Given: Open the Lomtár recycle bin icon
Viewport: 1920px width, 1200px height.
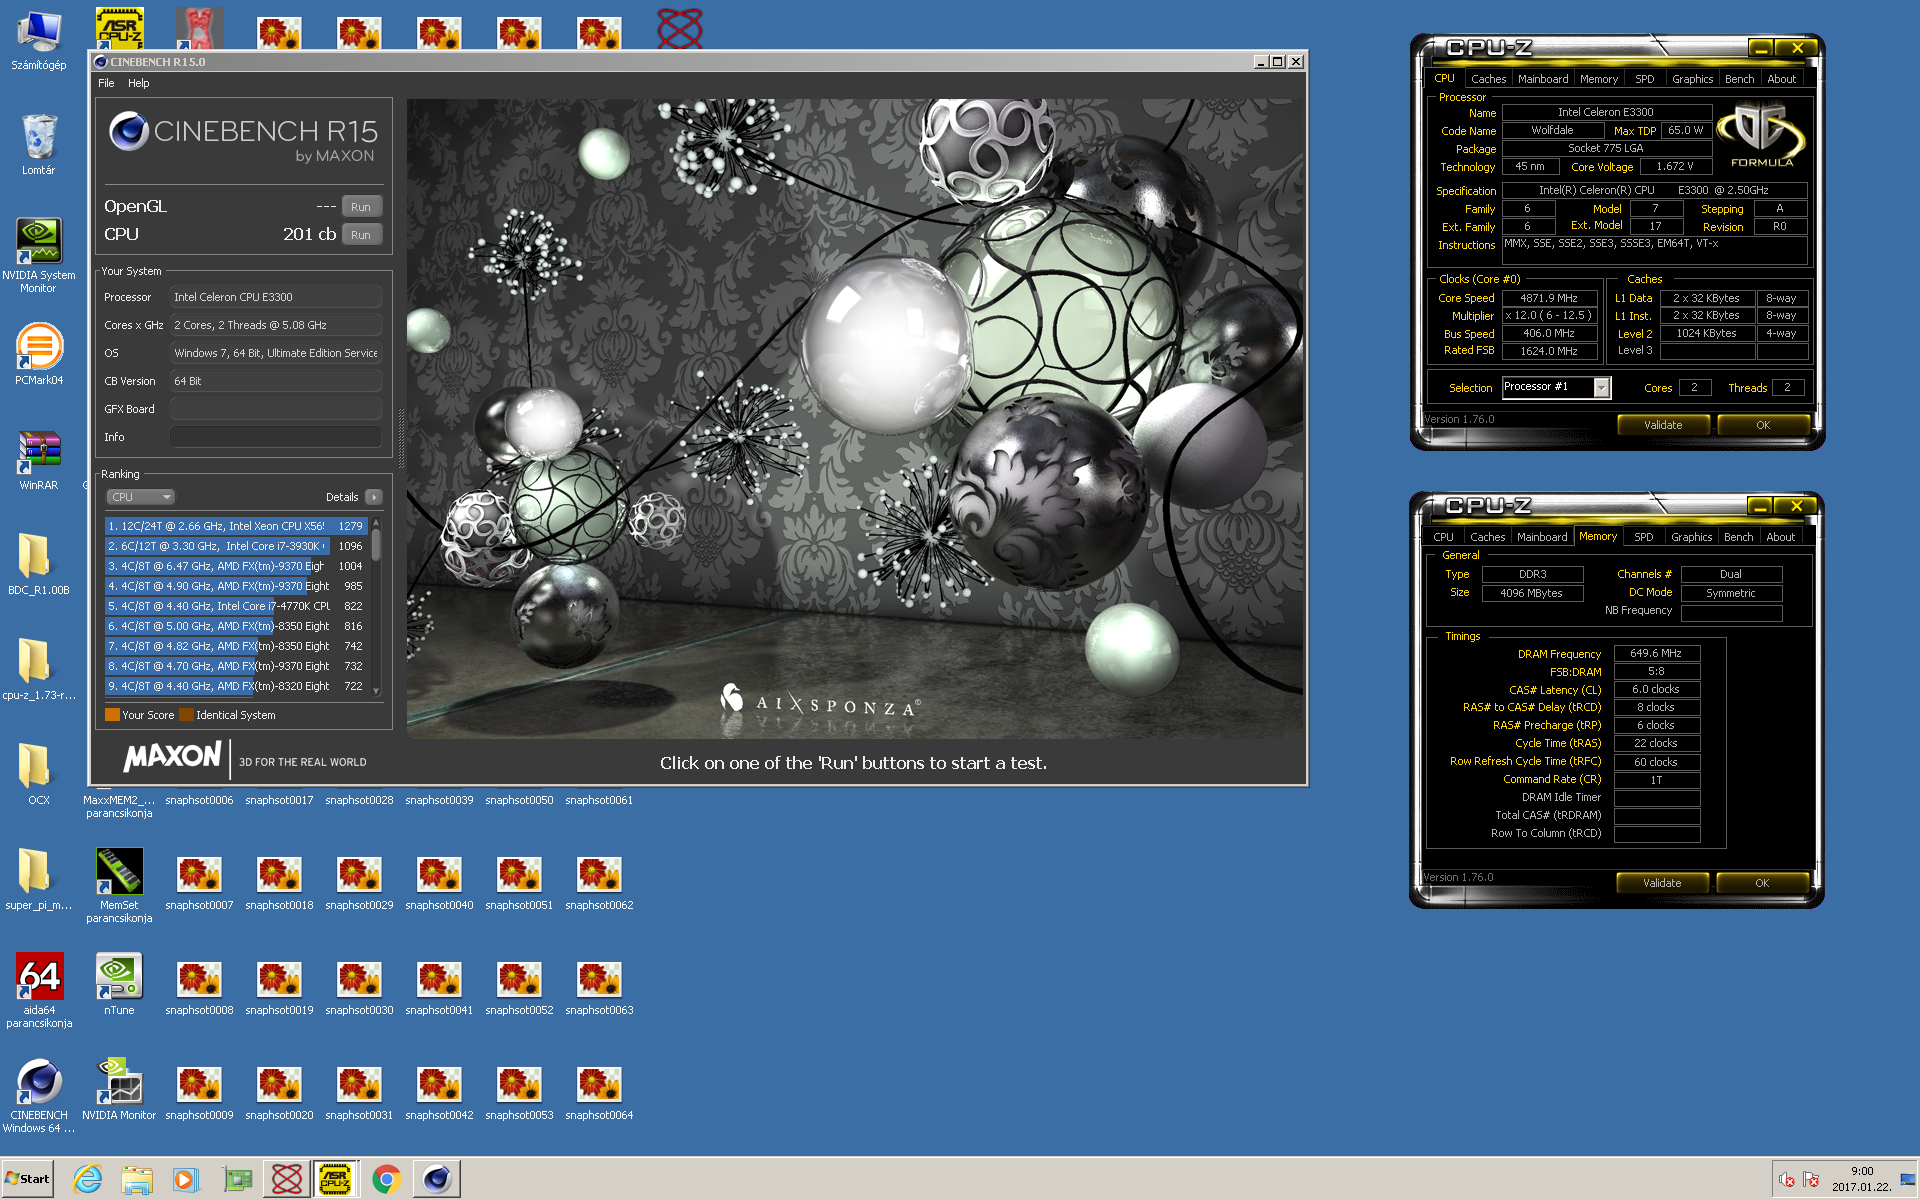Looking at the screenshot, I should 39,144.
